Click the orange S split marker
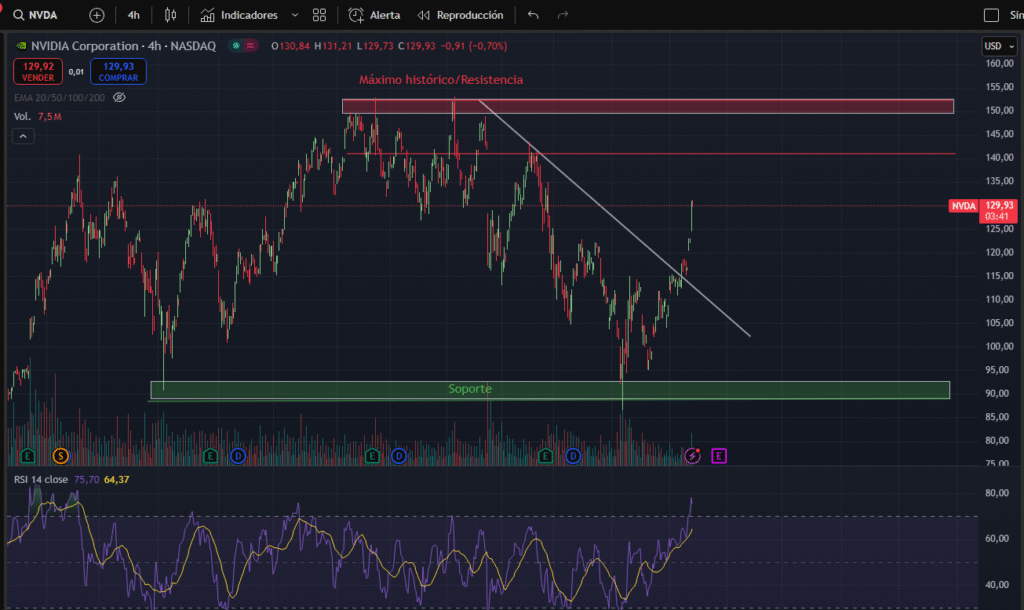1024x610 pixels. (x=60, y=456)
